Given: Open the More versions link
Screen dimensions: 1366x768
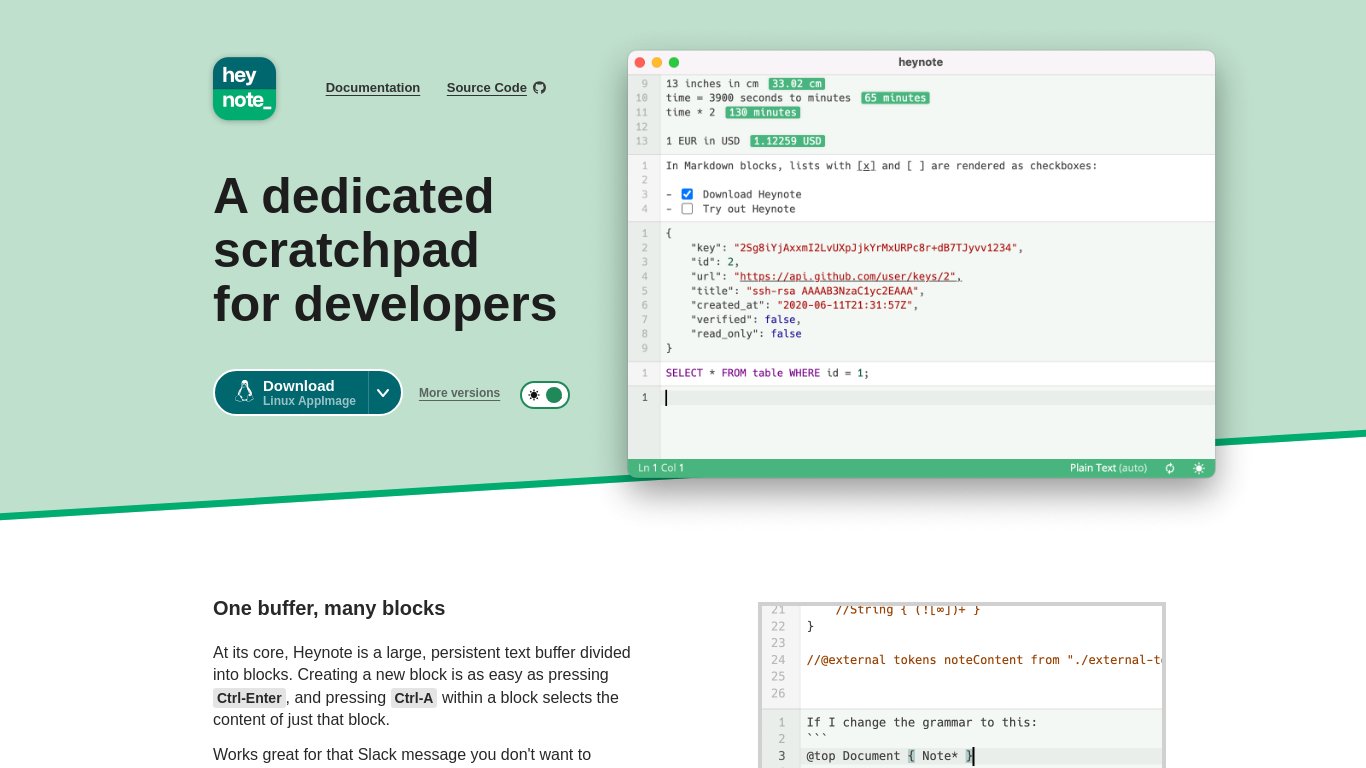Looking at the screenshot, I should [459, 393].
